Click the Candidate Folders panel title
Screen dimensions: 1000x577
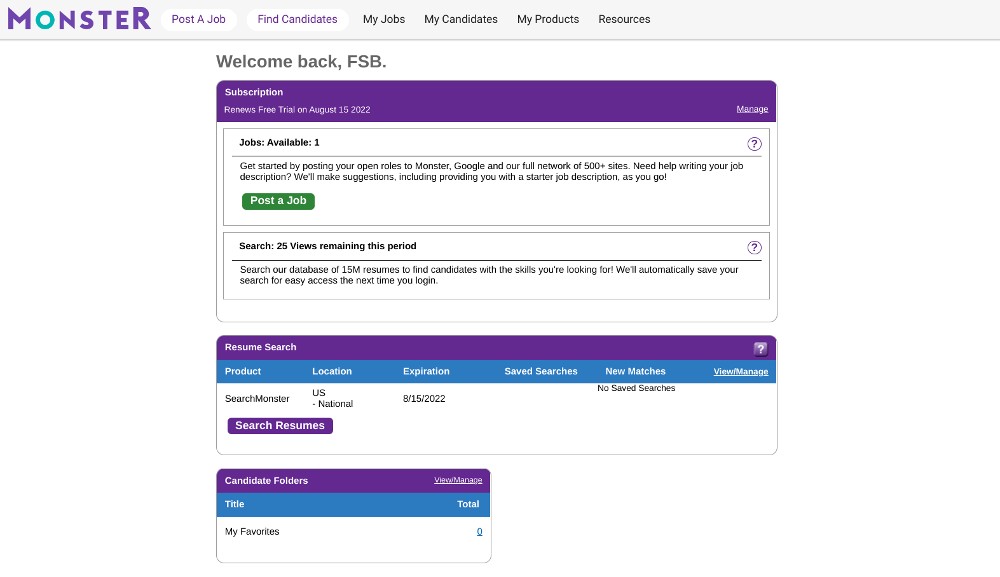266,481
